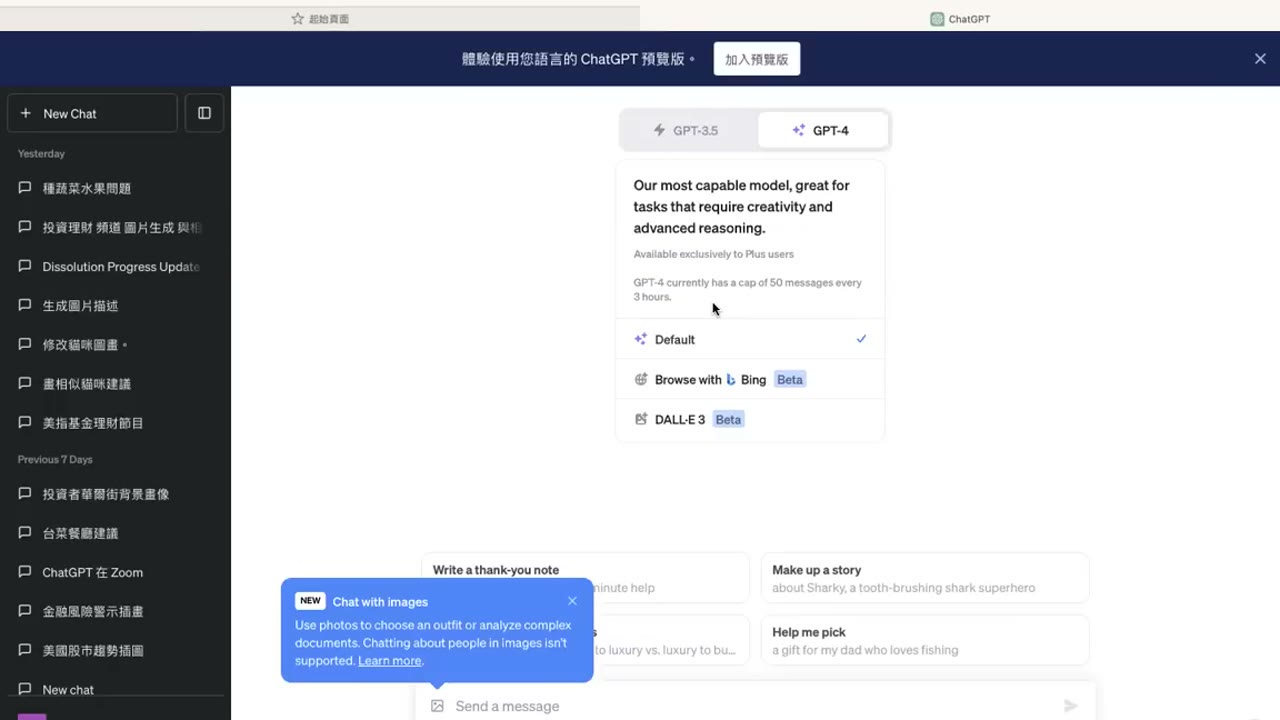
Task: Open the Learn more link
Action: coord(389,661)
